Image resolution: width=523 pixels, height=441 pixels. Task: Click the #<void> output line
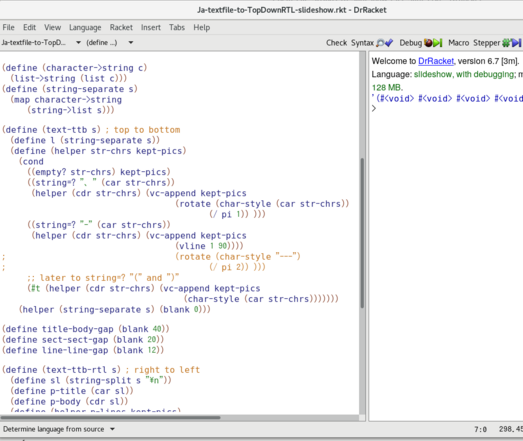tap(447, 98)
